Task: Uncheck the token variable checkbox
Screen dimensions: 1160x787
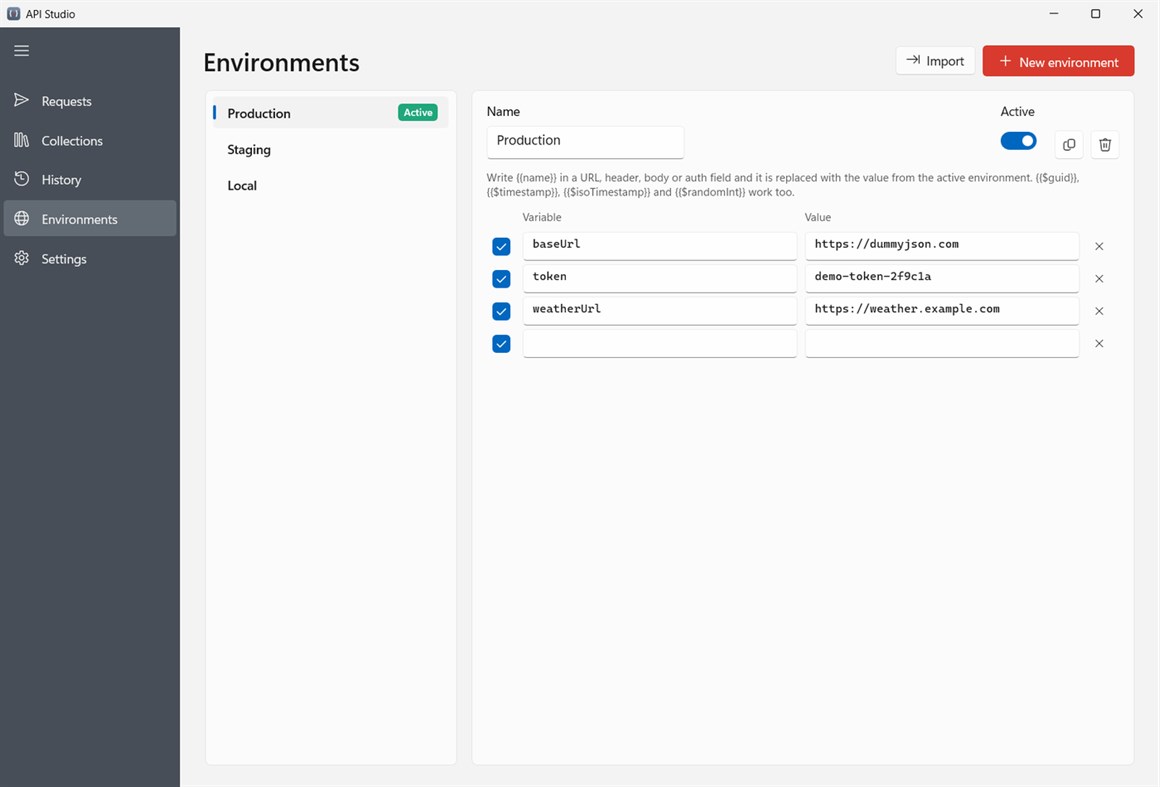Action: pos(501,279)
